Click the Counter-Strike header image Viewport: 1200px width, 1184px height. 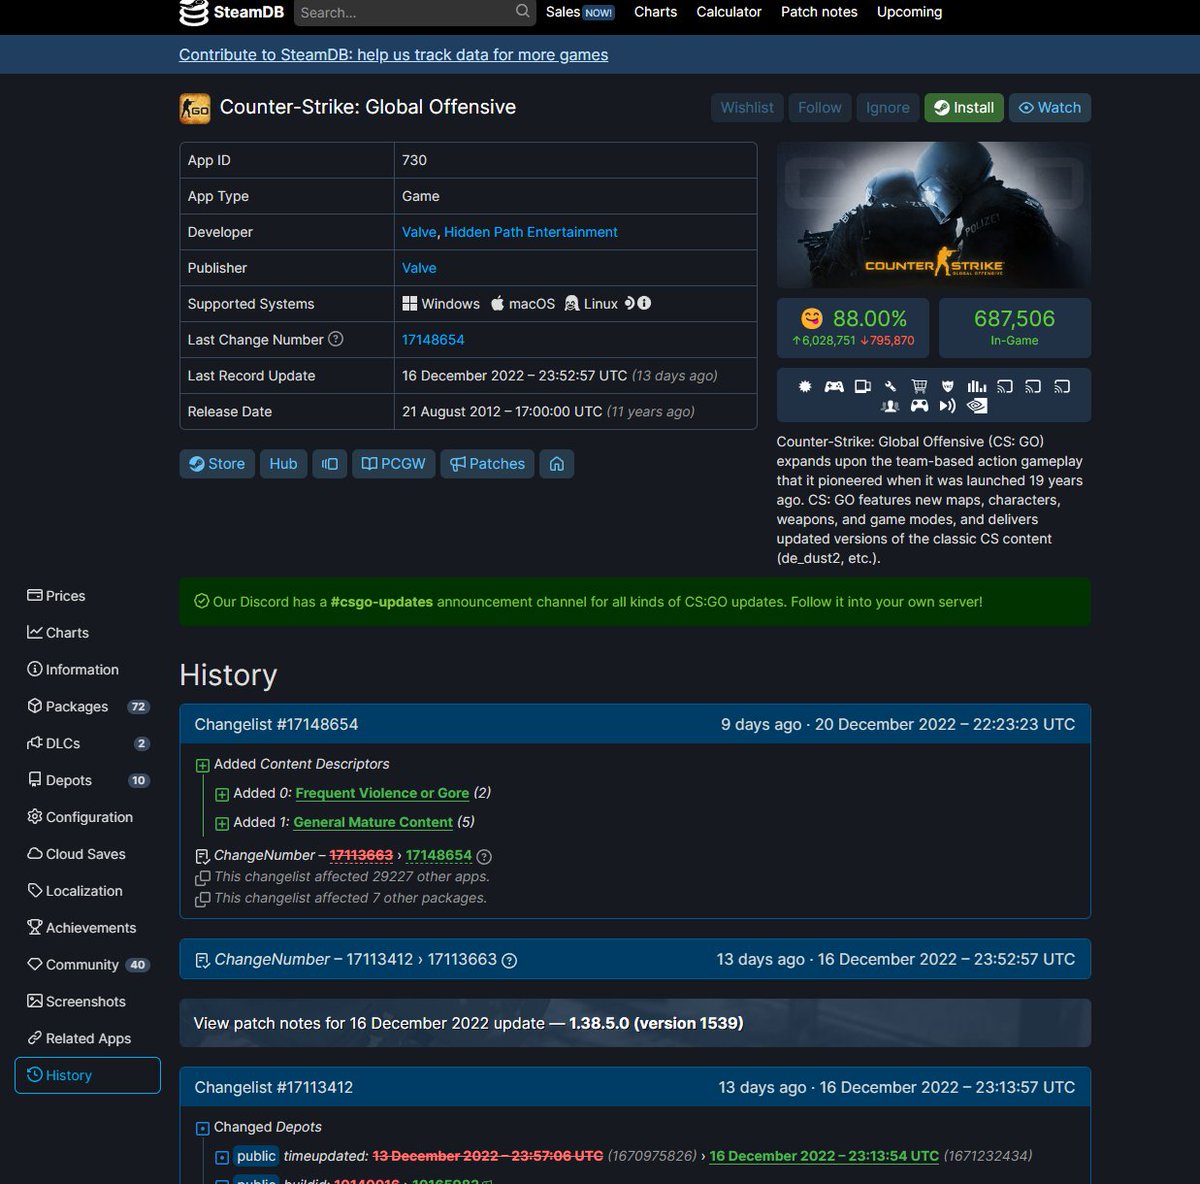pos(934,215)
